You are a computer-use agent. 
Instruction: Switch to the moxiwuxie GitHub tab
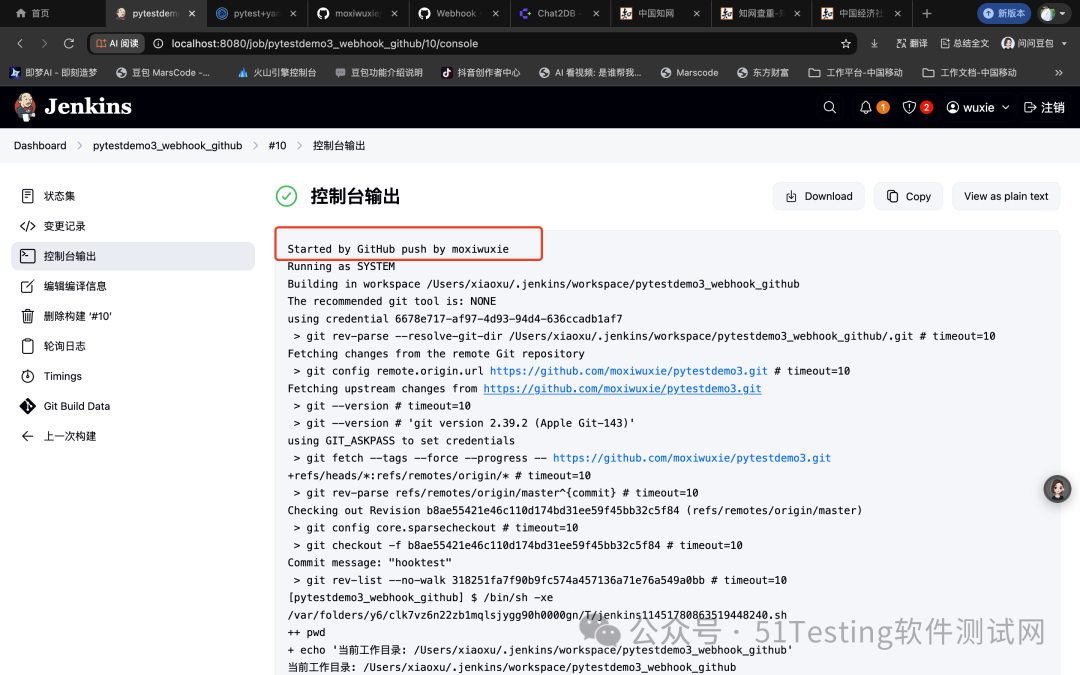click(357, 13)
